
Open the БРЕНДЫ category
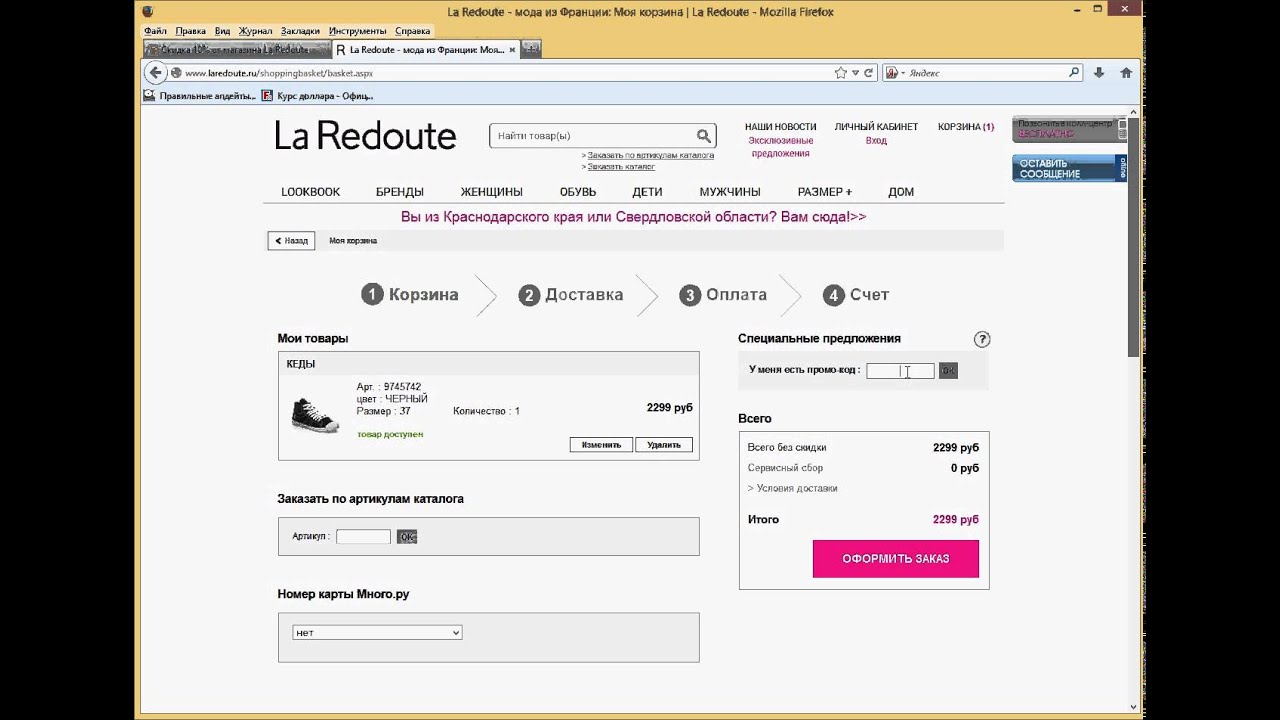coord(400,192)
